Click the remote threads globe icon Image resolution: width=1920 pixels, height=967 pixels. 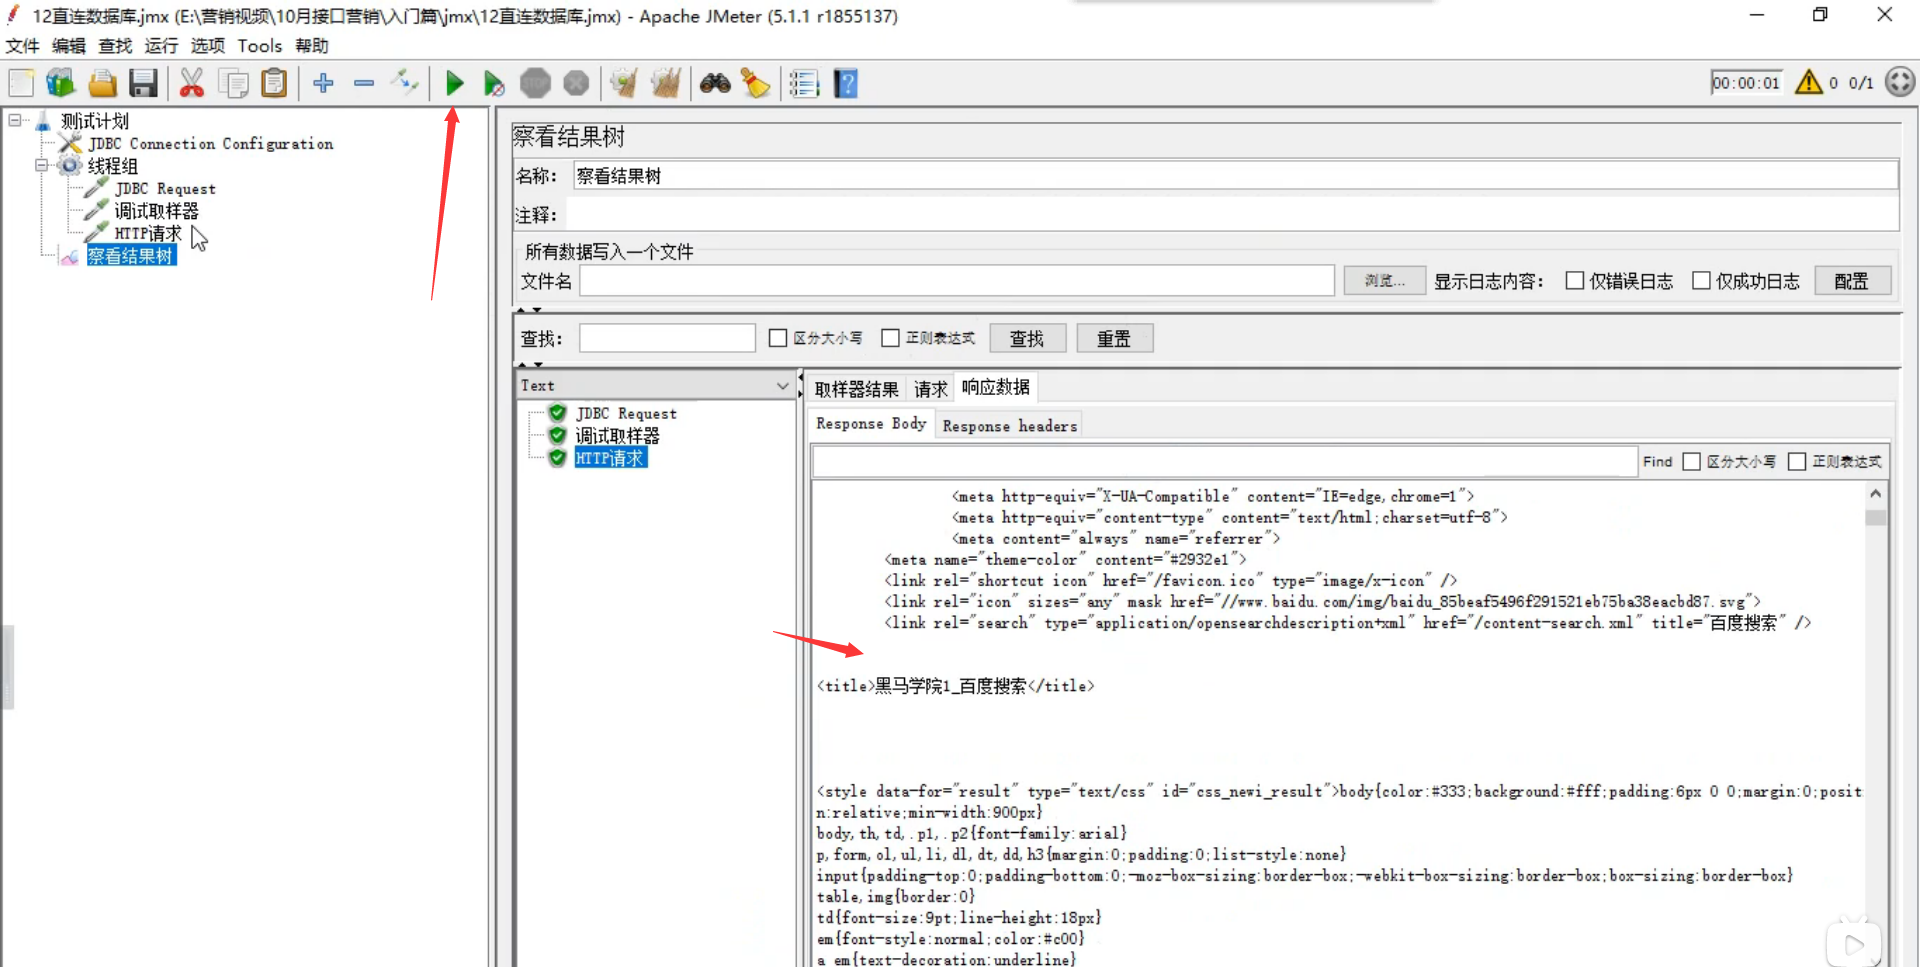(x=1900, y=82)
